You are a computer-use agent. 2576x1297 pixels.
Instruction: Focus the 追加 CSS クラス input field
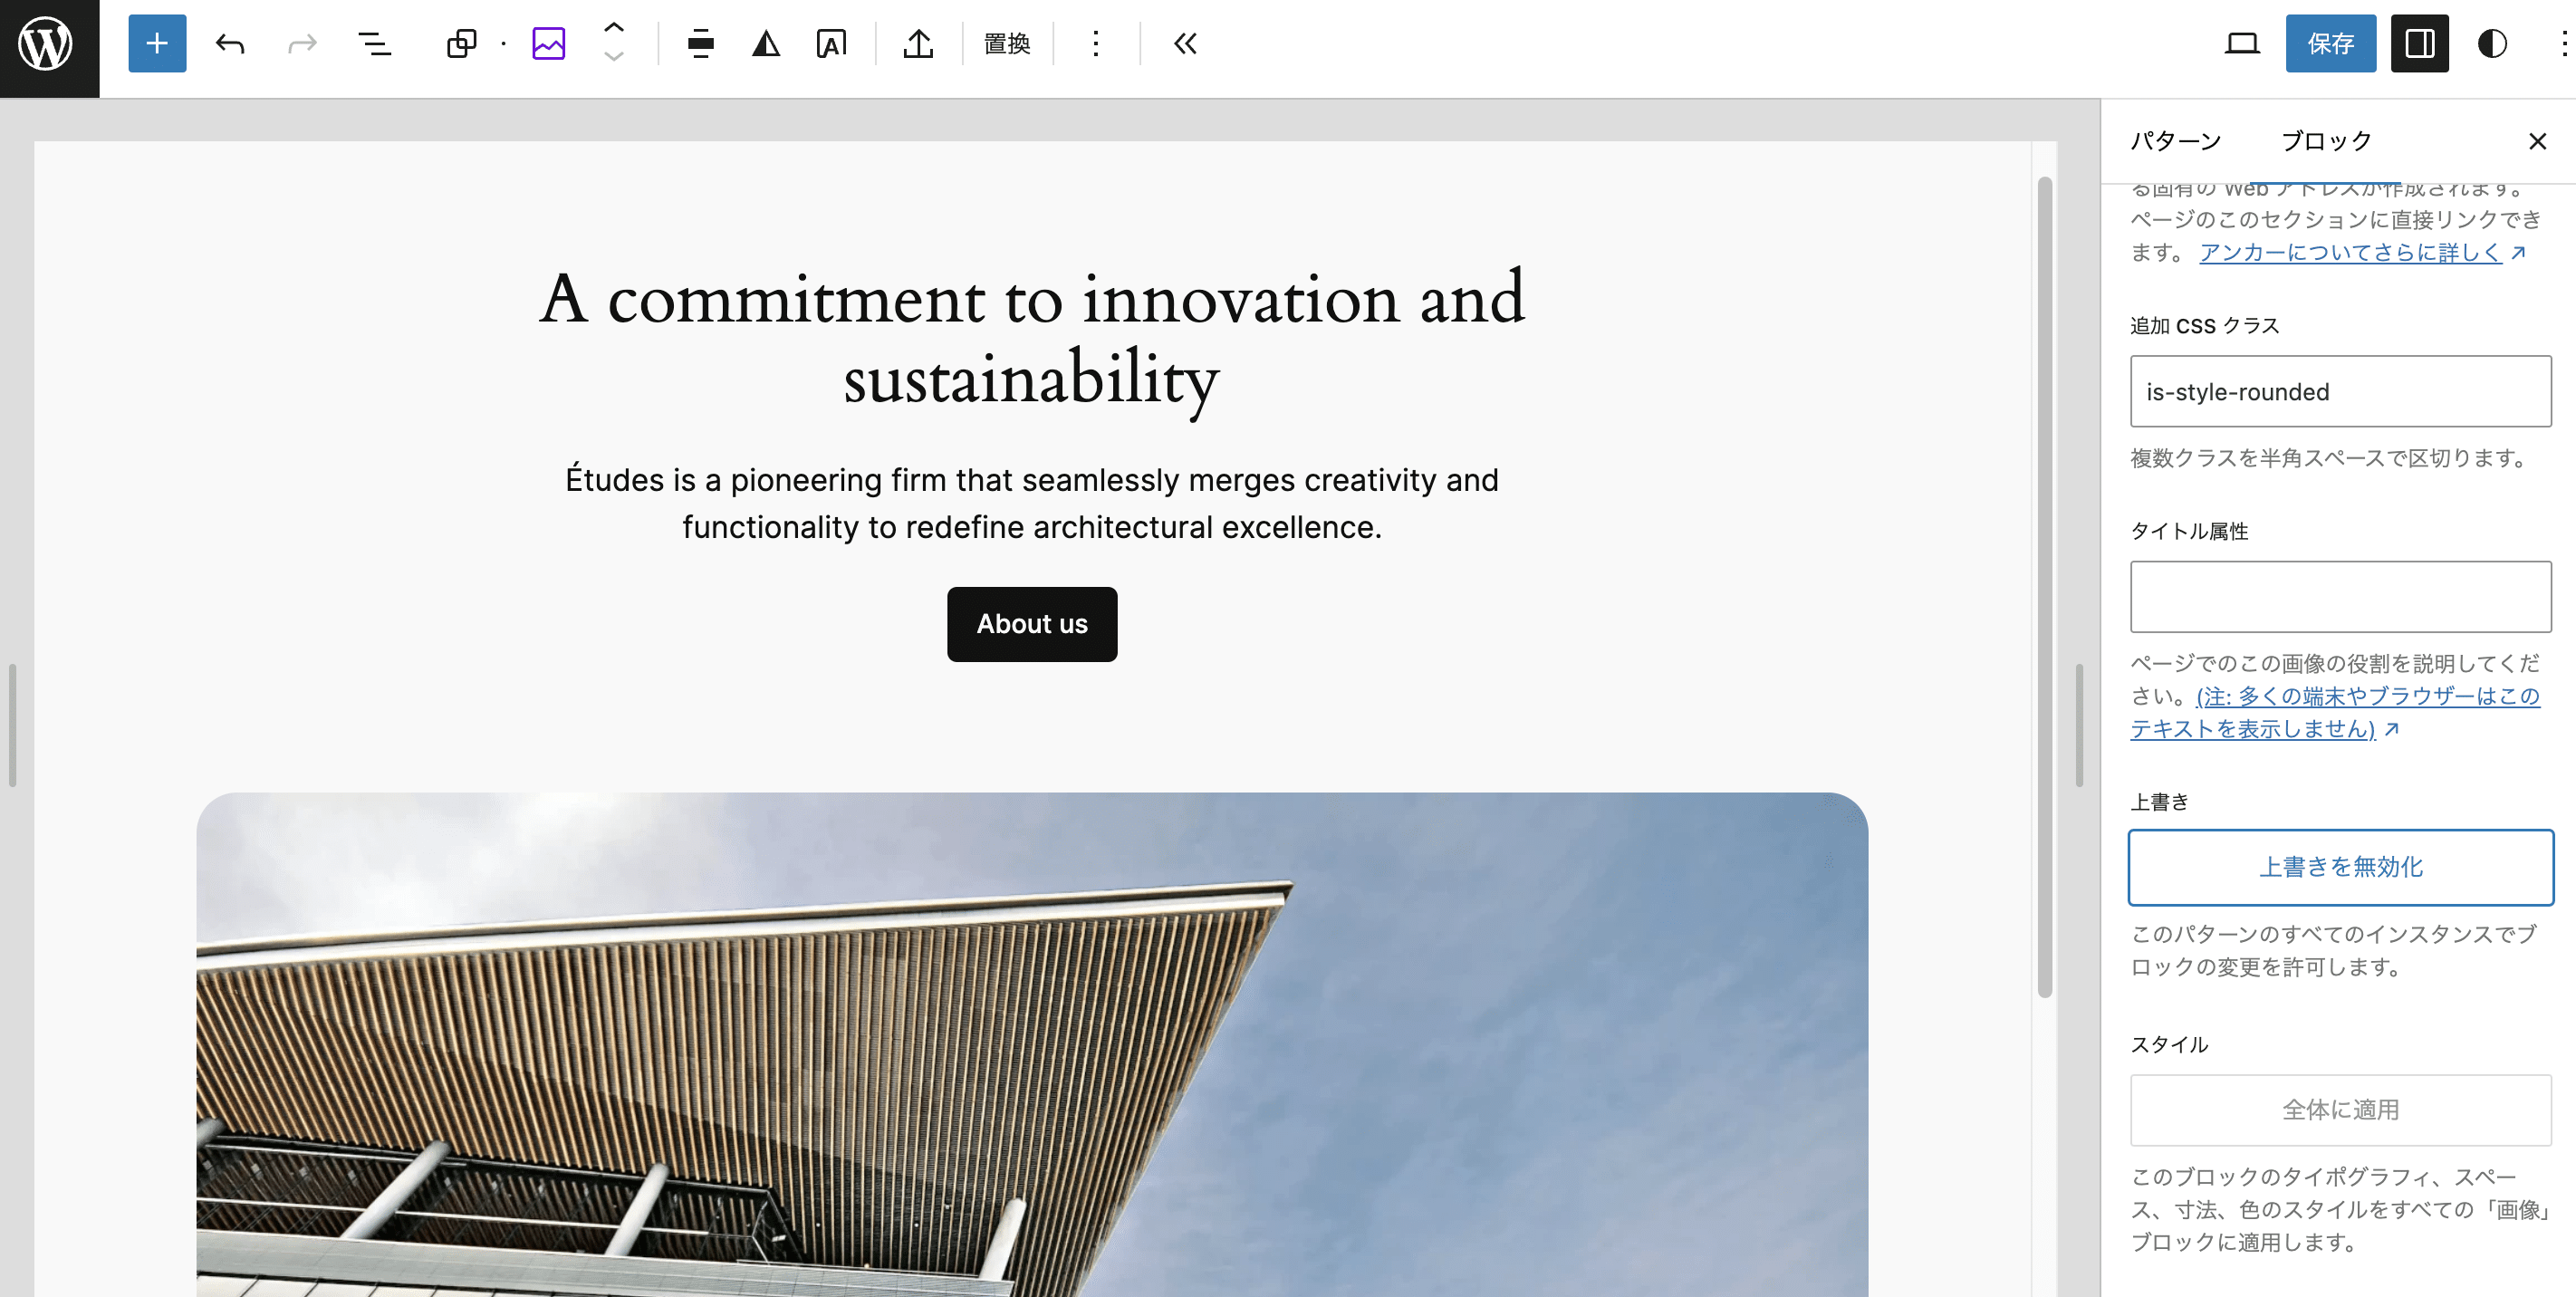tap(2340, 391)
